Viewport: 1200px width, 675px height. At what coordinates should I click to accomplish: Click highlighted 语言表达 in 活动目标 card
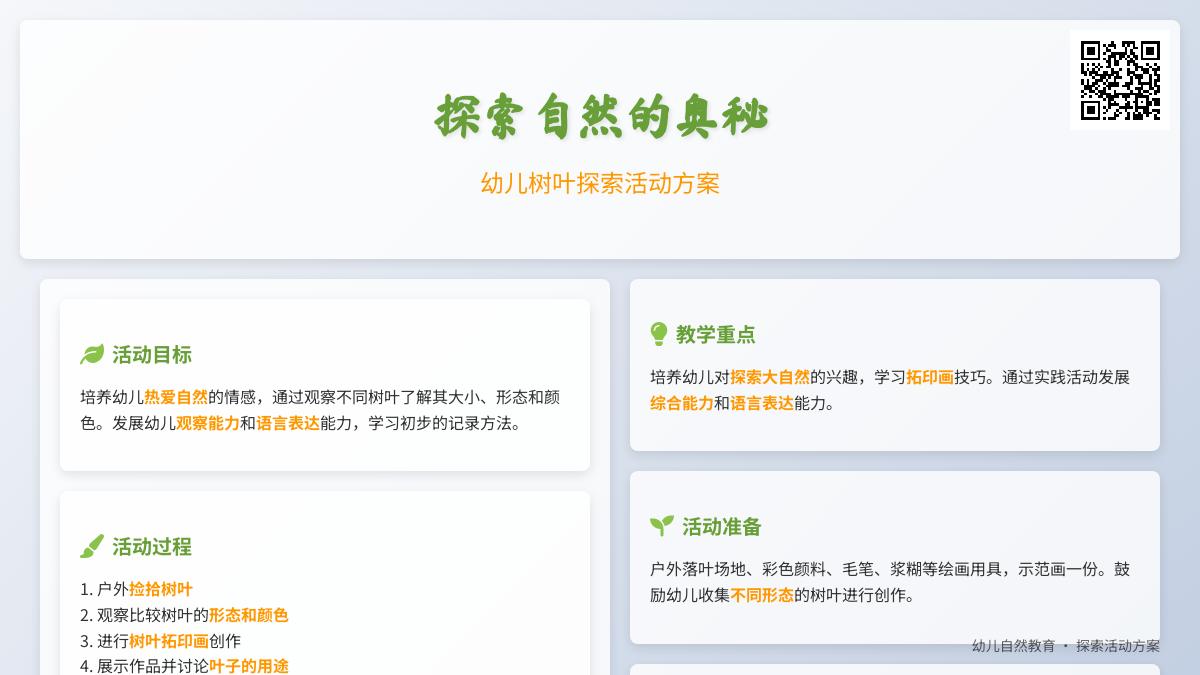point(288,423)
